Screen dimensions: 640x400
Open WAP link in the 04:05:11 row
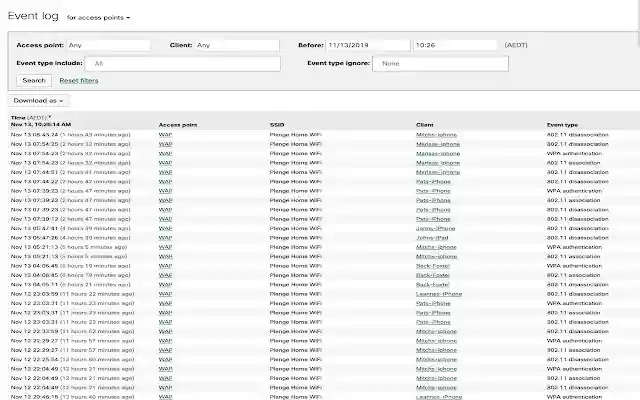165,284
